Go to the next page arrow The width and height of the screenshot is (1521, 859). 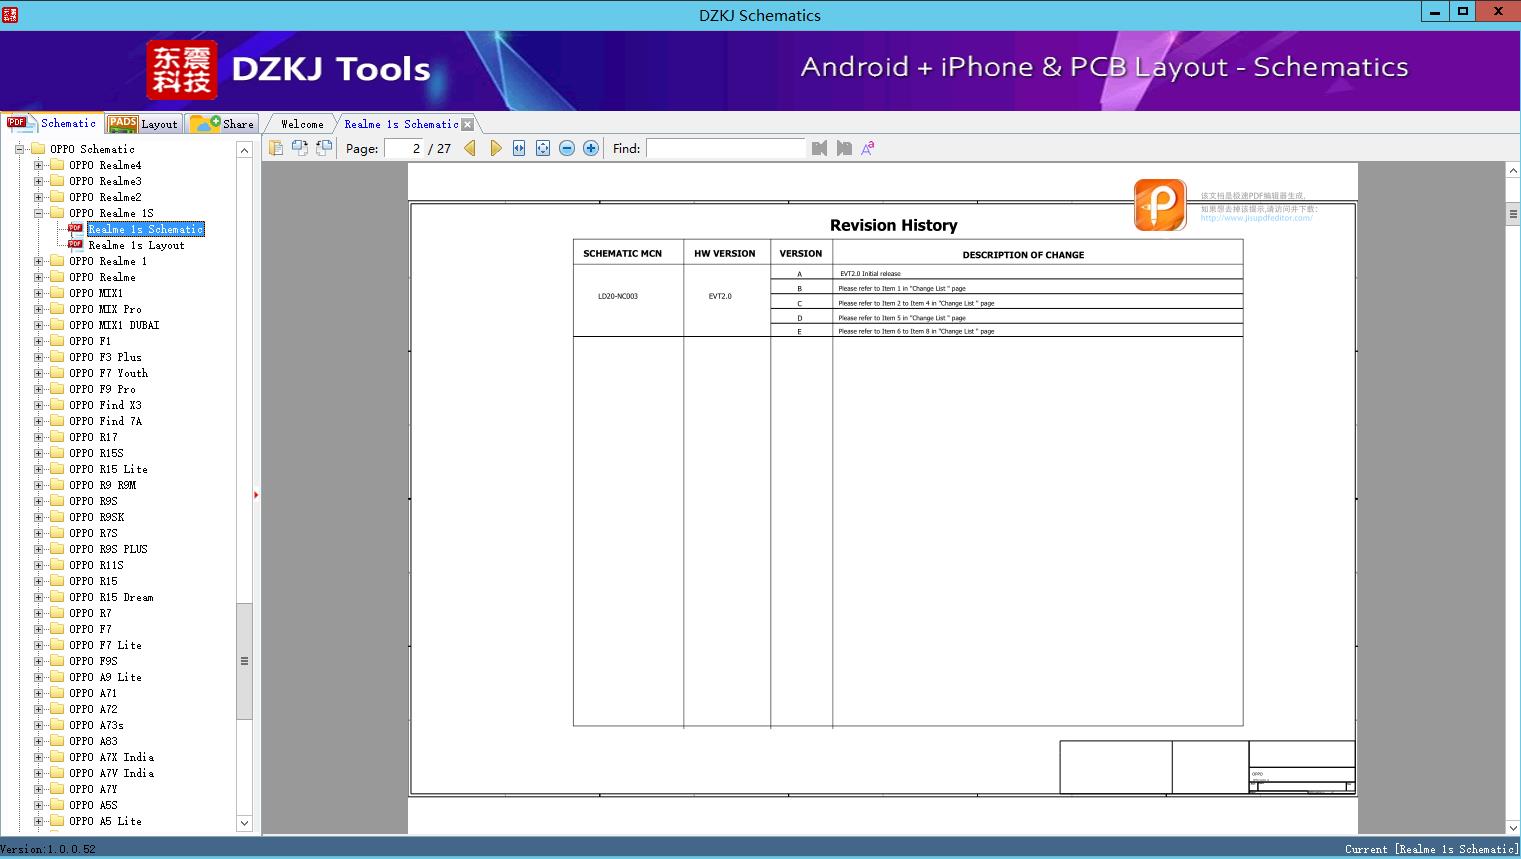[495, 148]
